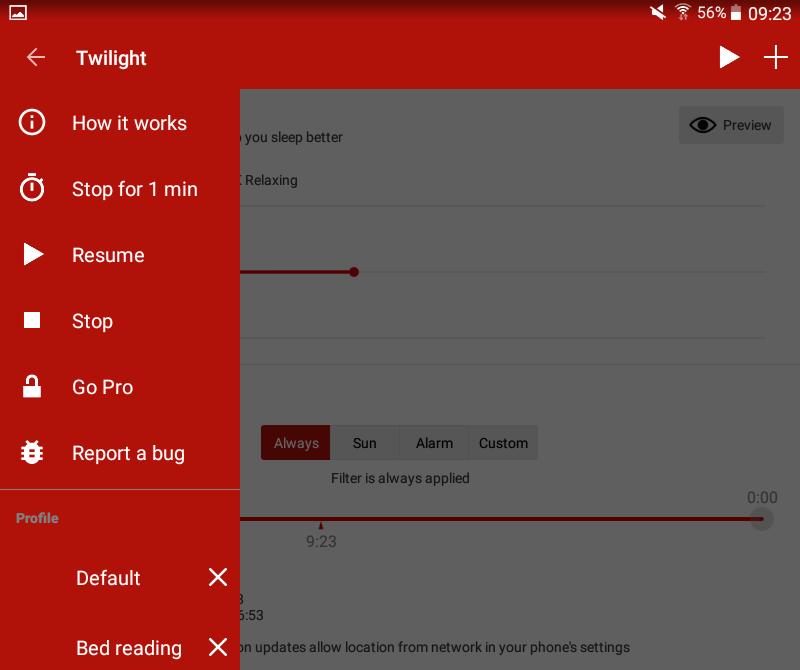Choose Stop for 1 min
The height and width of the screenshot is (670, 800).
click(120, 189)
